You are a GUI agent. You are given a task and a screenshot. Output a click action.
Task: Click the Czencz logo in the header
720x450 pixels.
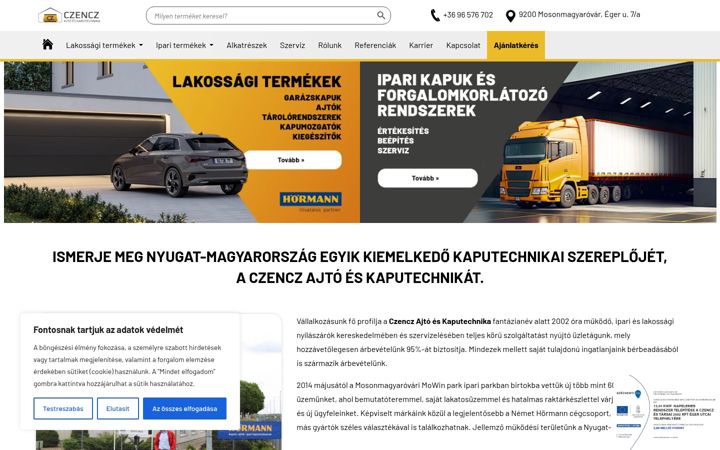pyautogui.click(x=69, y=16)
